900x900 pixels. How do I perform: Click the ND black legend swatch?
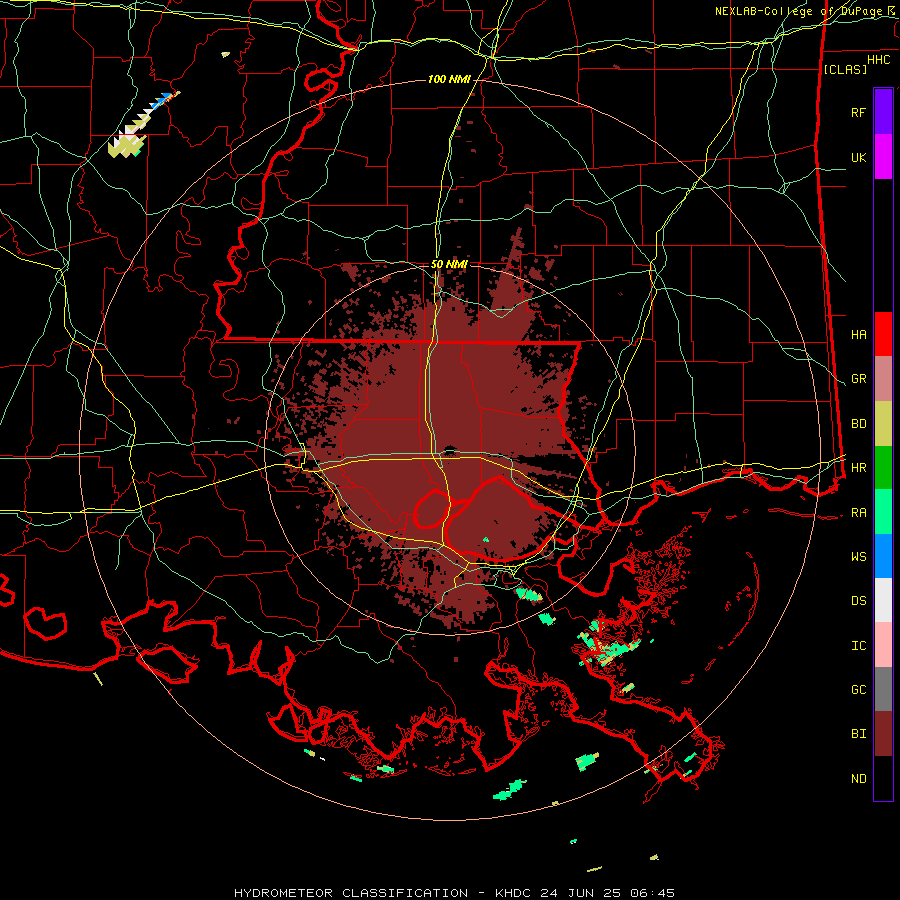tap(883, 778)
